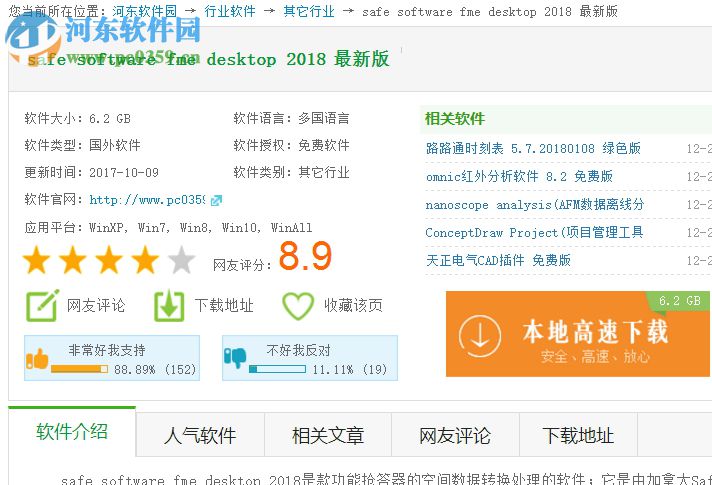Switch to the 软件介绍 tab
712x485 pixels.
point(72,431)
